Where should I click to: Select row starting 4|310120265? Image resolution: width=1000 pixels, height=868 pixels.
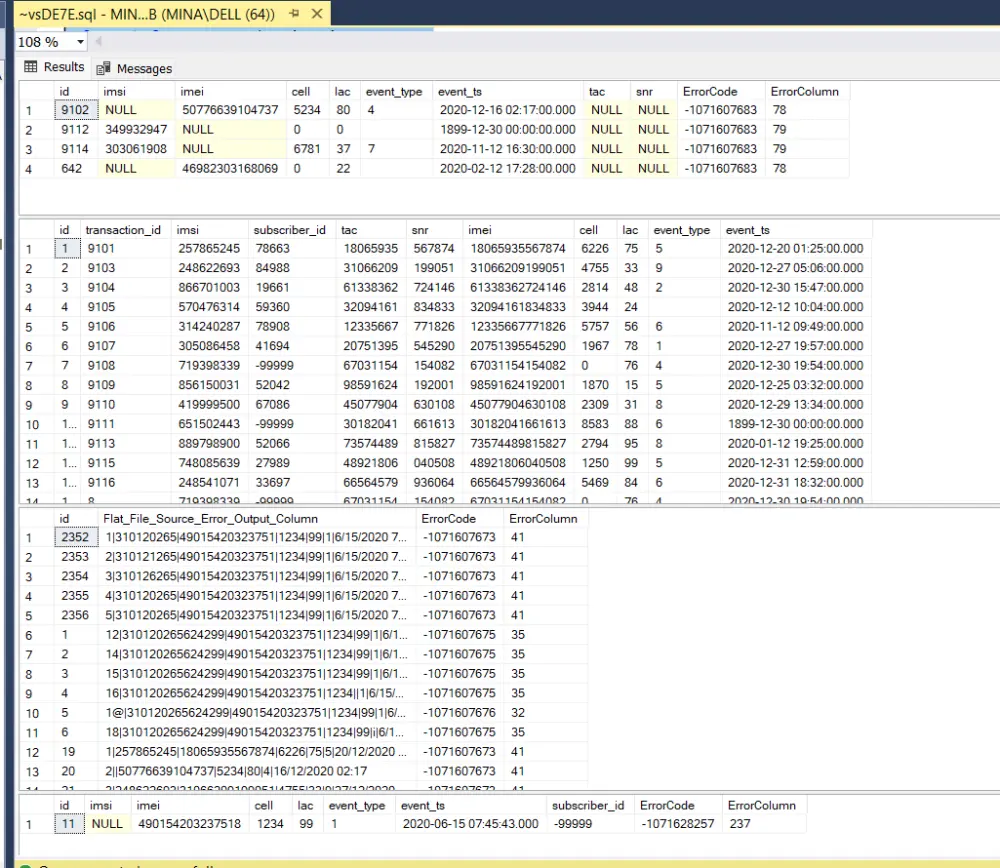tap(256, 596)
